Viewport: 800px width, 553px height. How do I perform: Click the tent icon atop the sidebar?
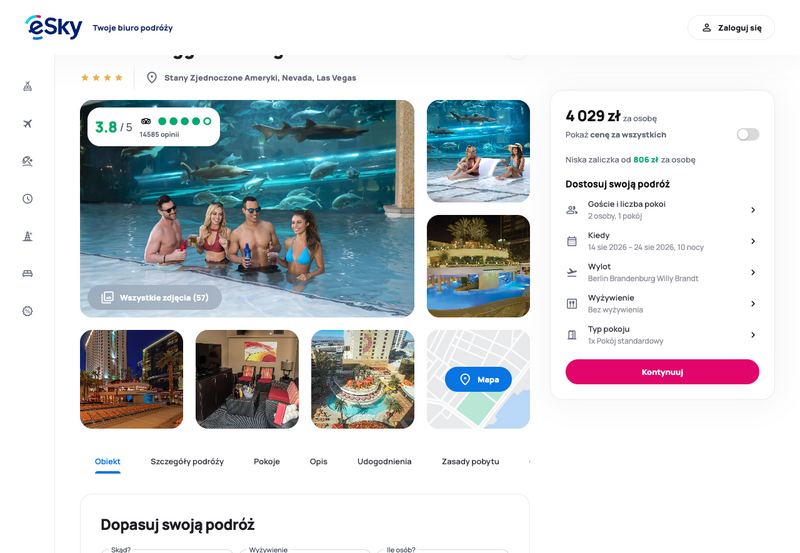pyautogui.click(x=28, y=86)
